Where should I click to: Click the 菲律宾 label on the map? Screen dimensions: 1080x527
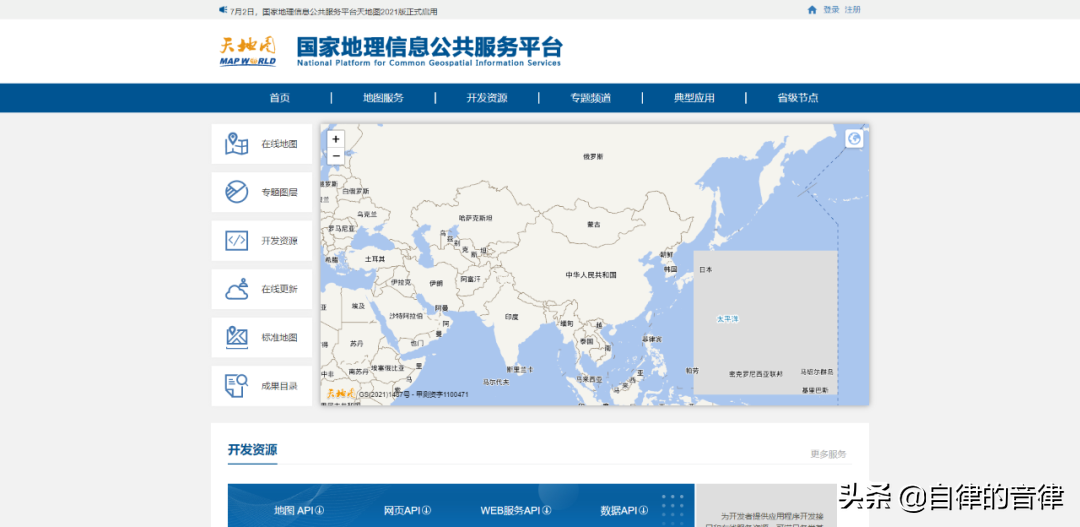652,339
